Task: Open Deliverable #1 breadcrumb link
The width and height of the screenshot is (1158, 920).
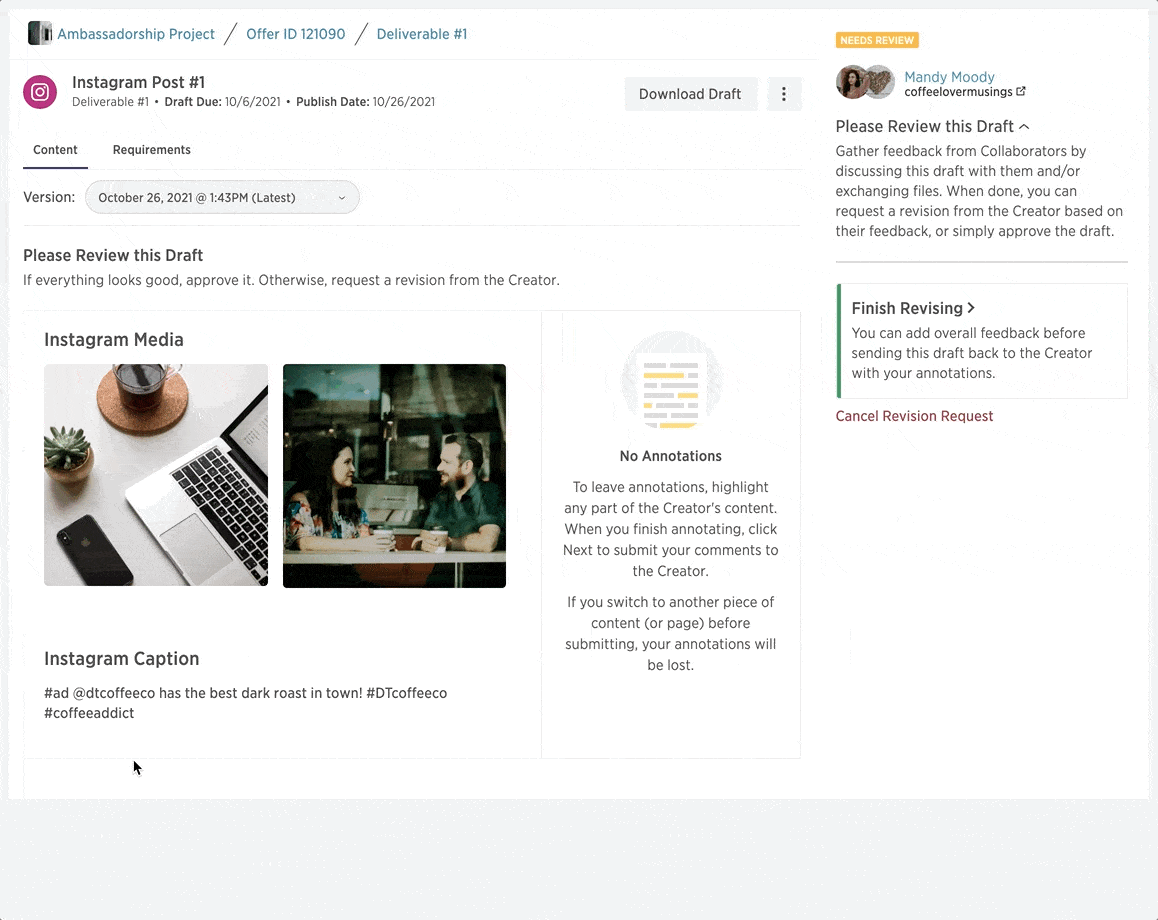Action: 422,34
